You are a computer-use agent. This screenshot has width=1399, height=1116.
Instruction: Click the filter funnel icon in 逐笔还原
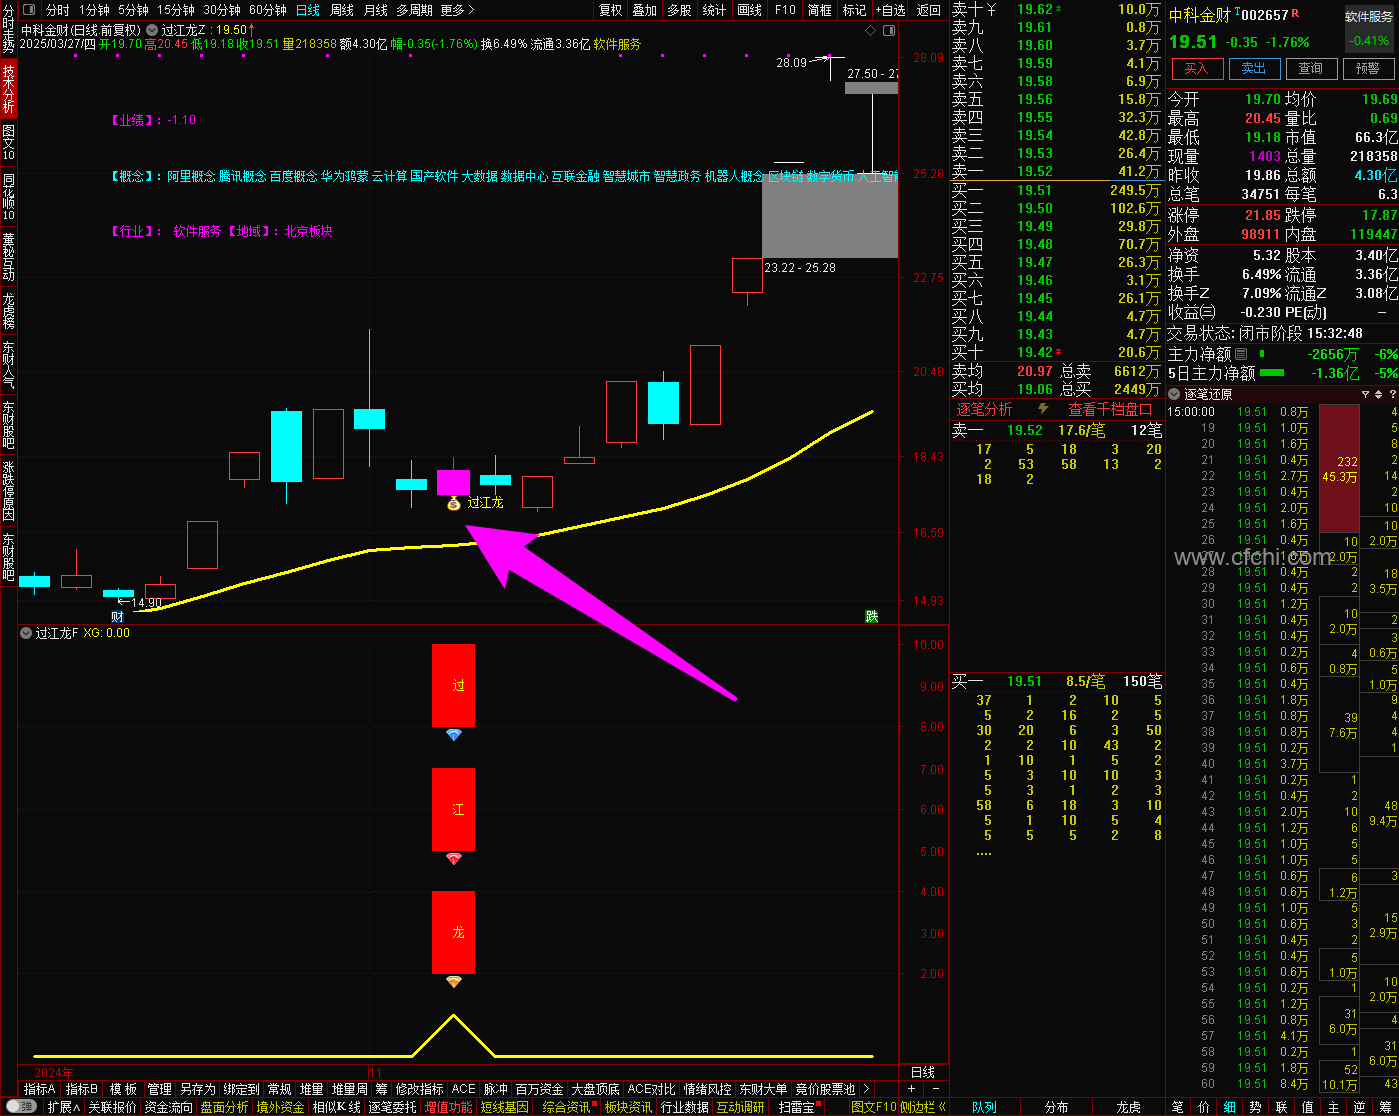click(x=1365, y=394)
